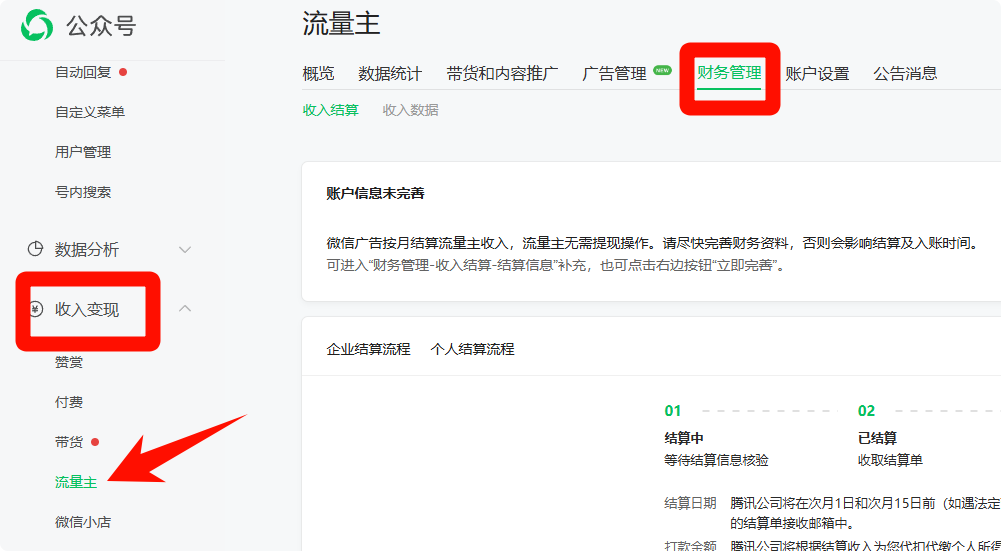This screenshot has height=551, width=1001.
Task: Switch to the 带货和内容推广 tab
Action: coord(502,73)
